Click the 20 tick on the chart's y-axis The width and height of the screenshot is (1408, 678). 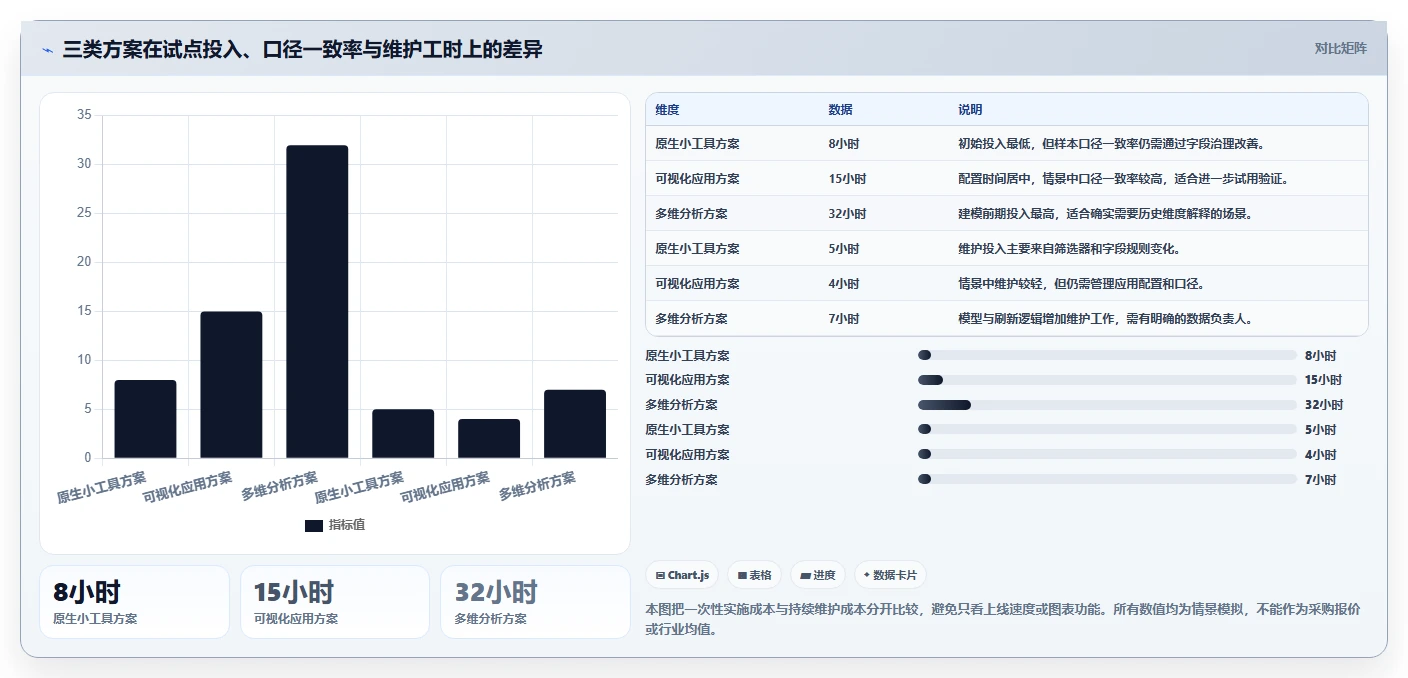[x=84, y=263]
